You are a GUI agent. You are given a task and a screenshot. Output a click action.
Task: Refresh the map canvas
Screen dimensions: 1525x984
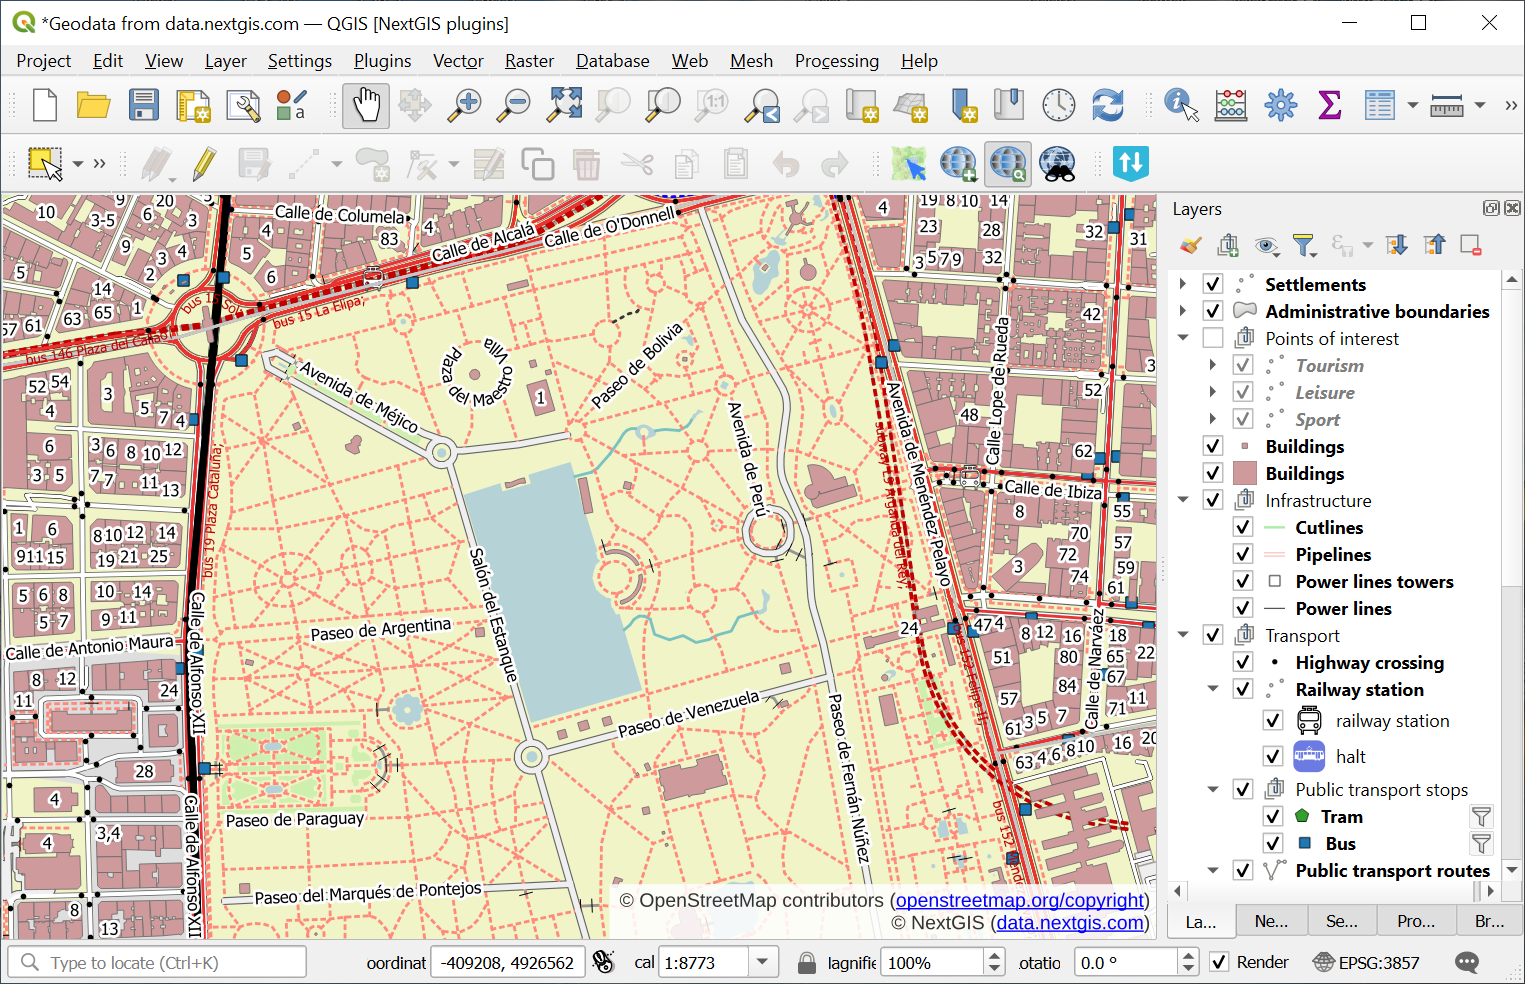pyautogui.click(x=1107, y=104)
